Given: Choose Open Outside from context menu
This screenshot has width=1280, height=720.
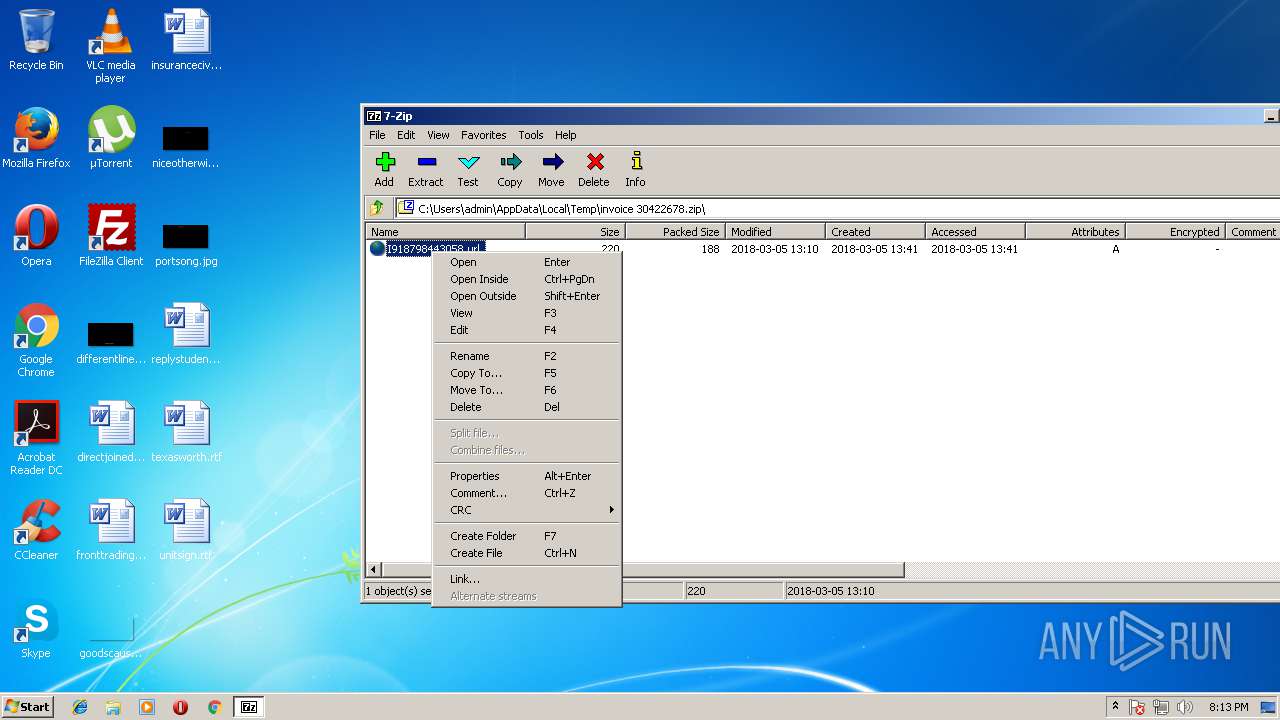Looking at the screenshot, I should point(527,296).
